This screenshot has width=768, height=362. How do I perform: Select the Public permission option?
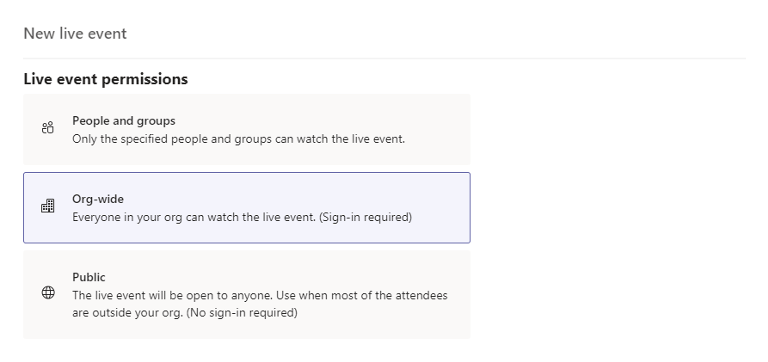(246, 294)
